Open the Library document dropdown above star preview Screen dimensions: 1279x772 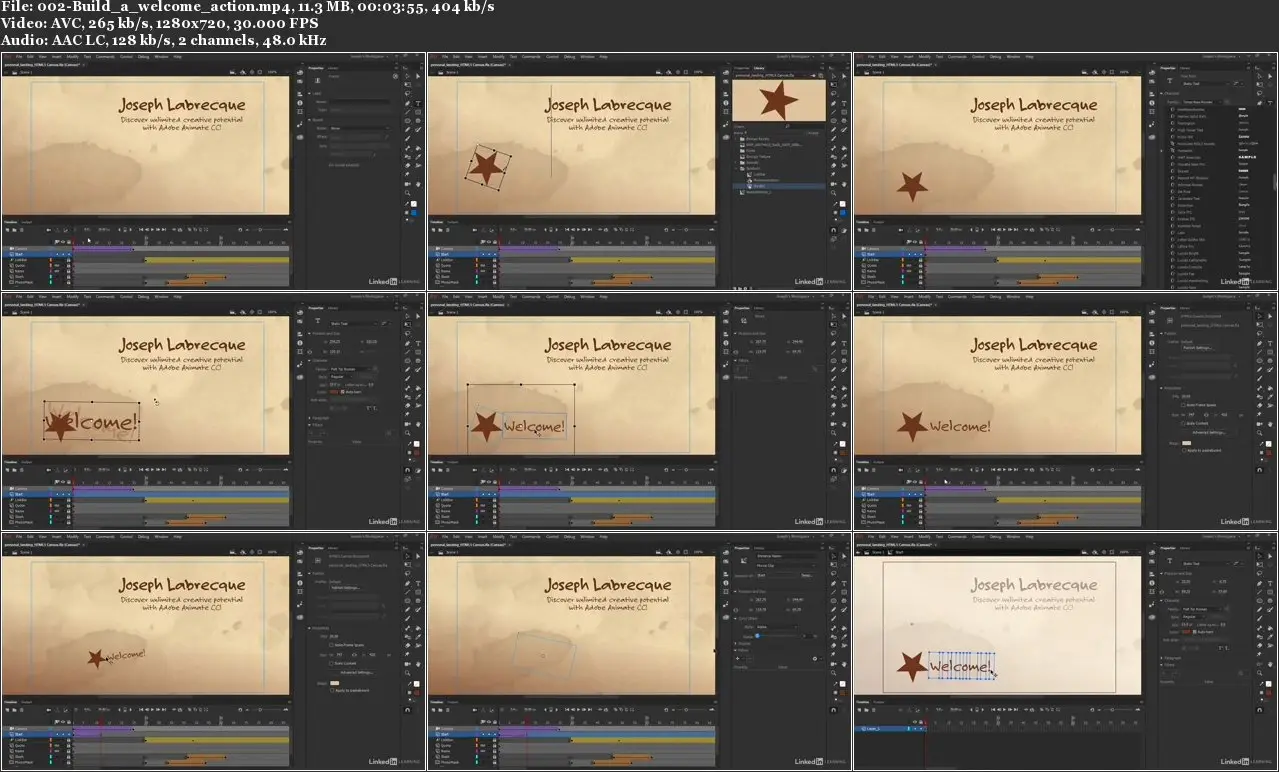(772, 75)
